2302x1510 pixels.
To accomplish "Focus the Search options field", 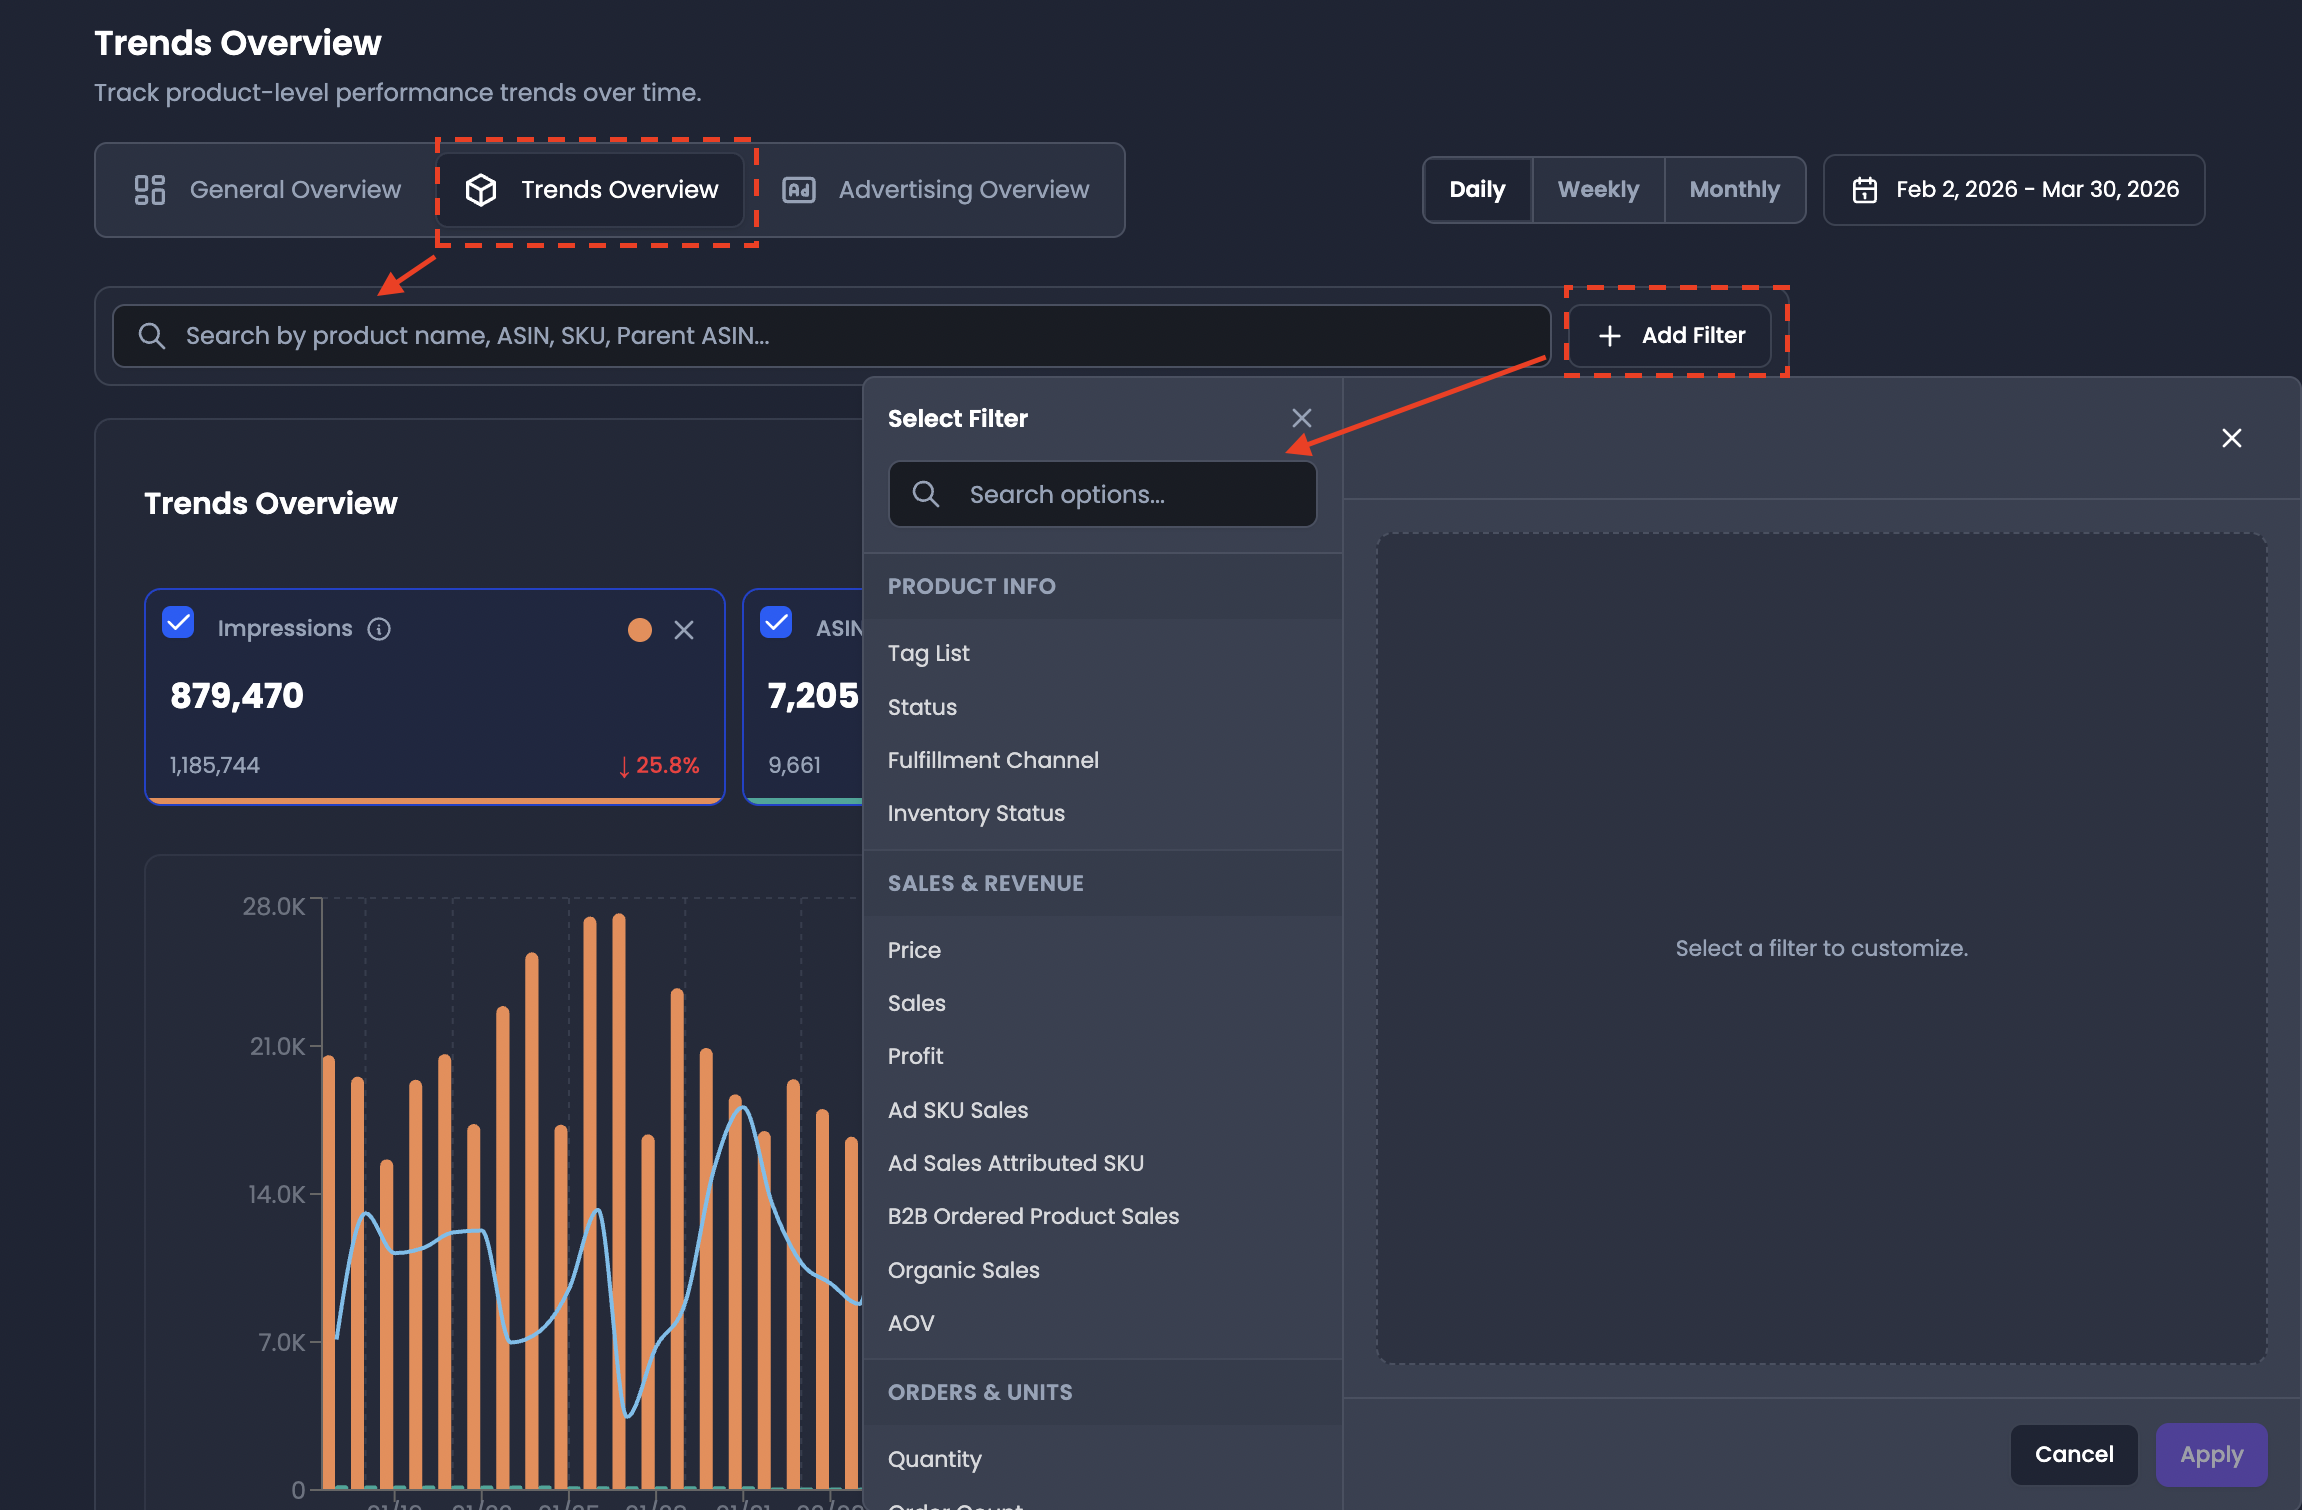I will pyautogui.click(x=1102, y=494).
